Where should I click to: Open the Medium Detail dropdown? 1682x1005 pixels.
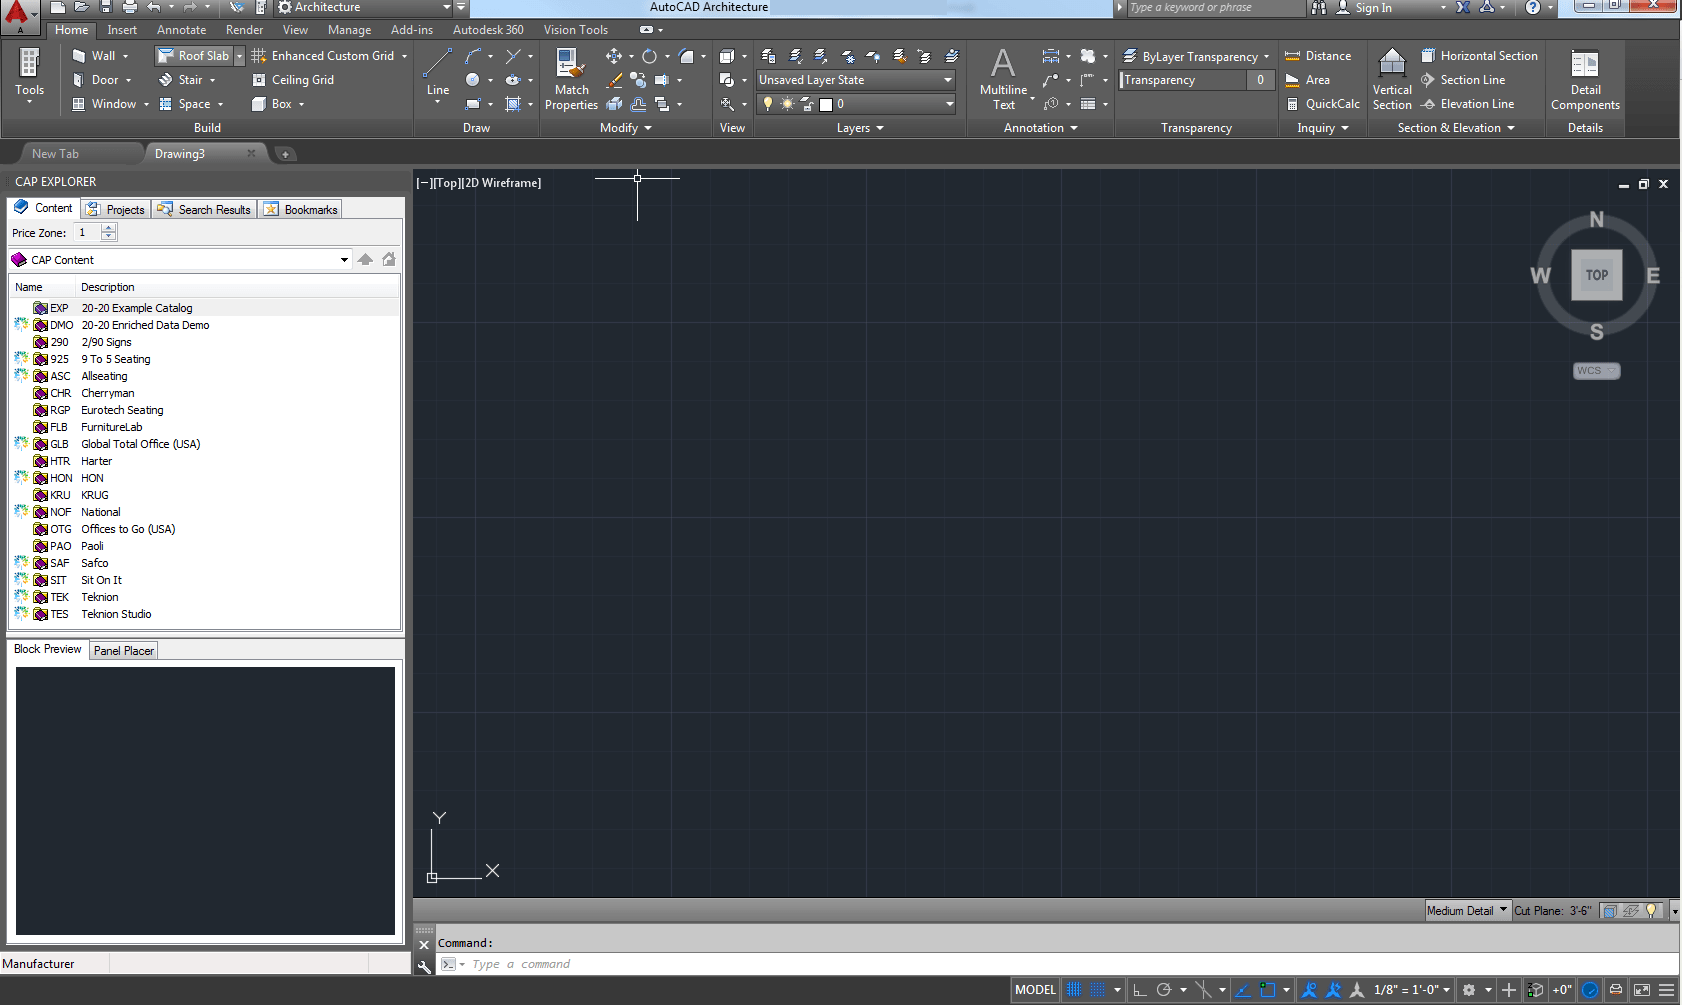point(1467,910)
